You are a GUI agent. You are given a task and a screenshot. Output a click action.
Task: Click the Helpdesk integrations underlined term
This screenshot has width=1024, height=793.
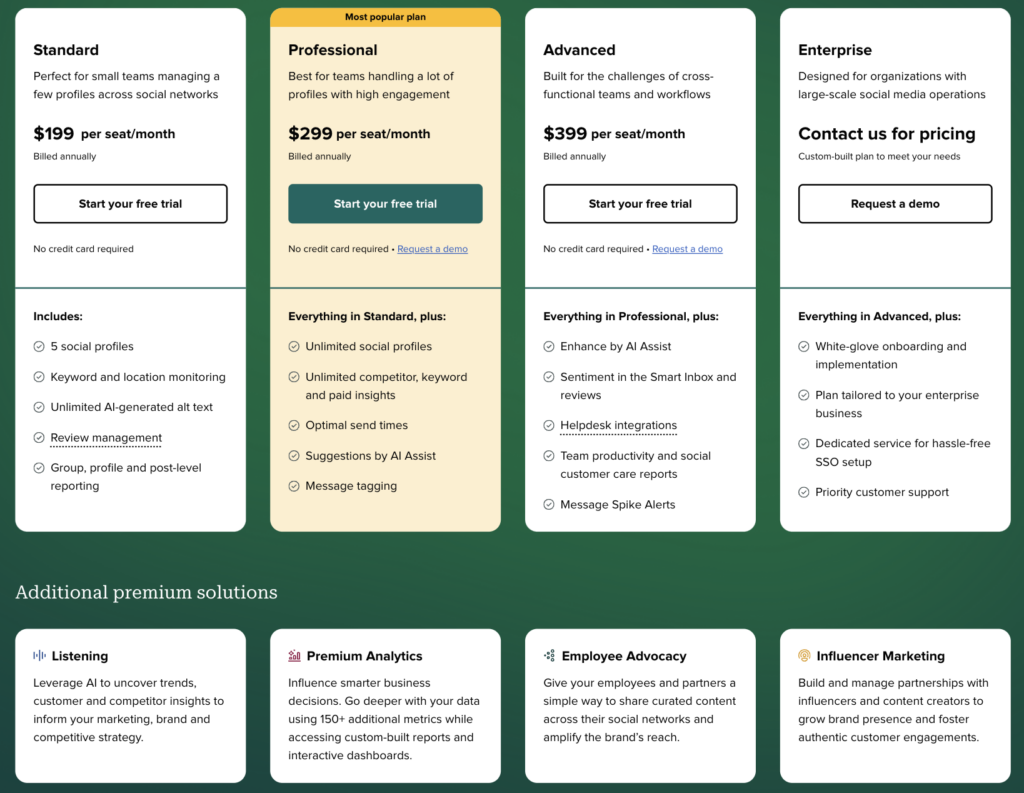coord(618,425)
